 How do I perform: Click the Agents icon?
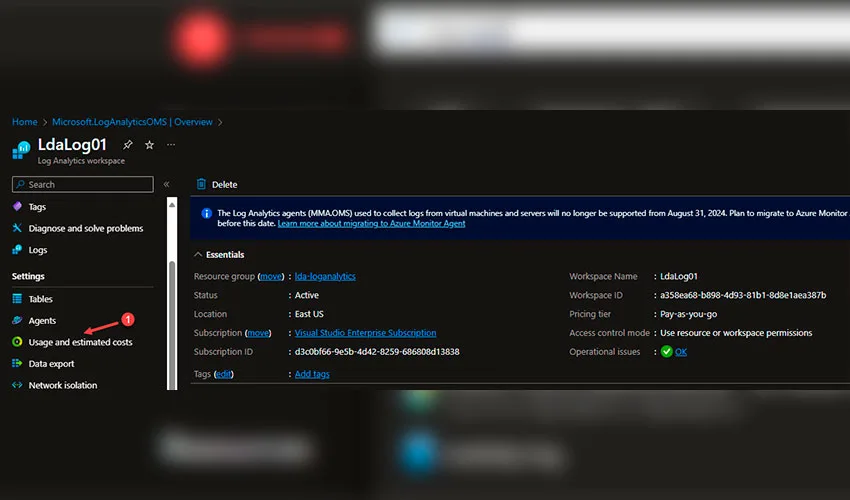(17, 320)
